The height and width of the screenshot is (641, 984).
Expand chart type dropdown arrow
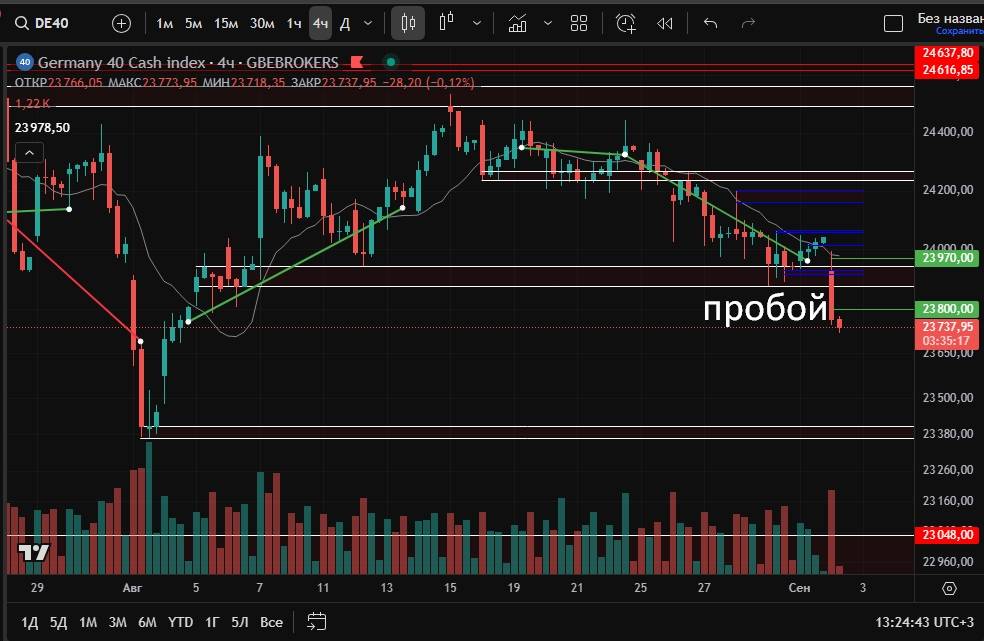479,23
